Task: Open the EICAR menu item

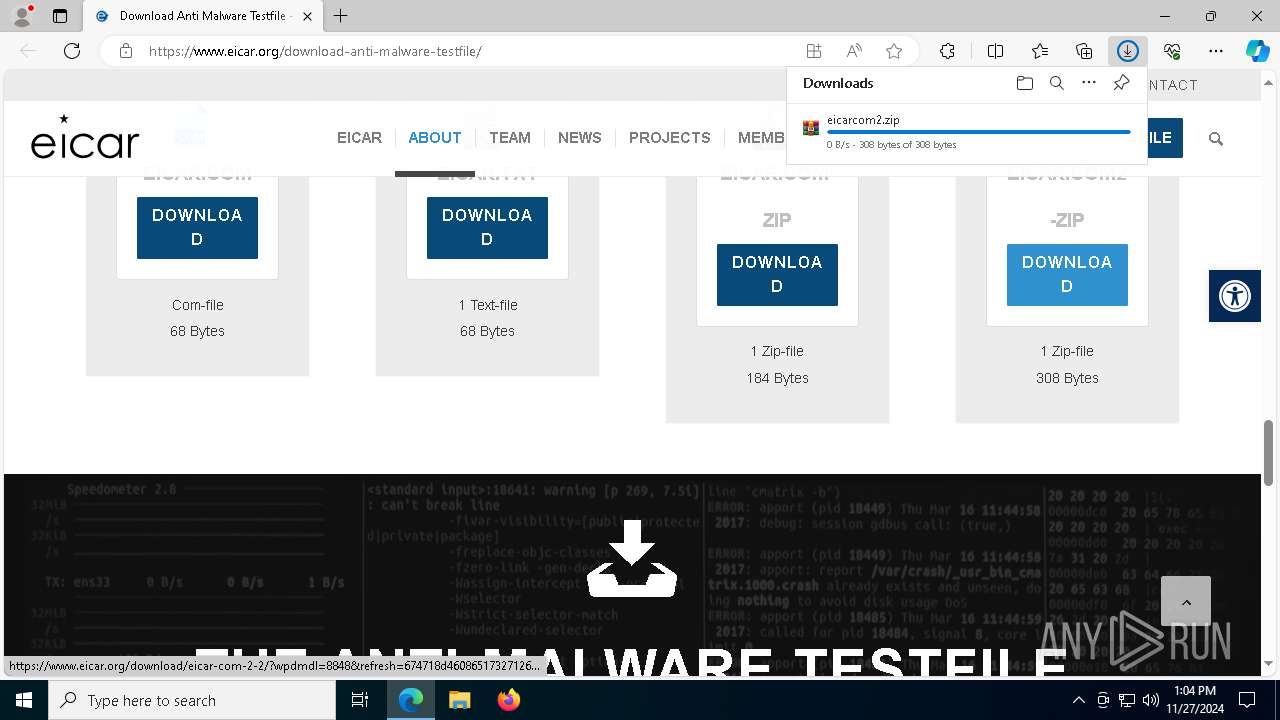Action: (x=359, y=138)
